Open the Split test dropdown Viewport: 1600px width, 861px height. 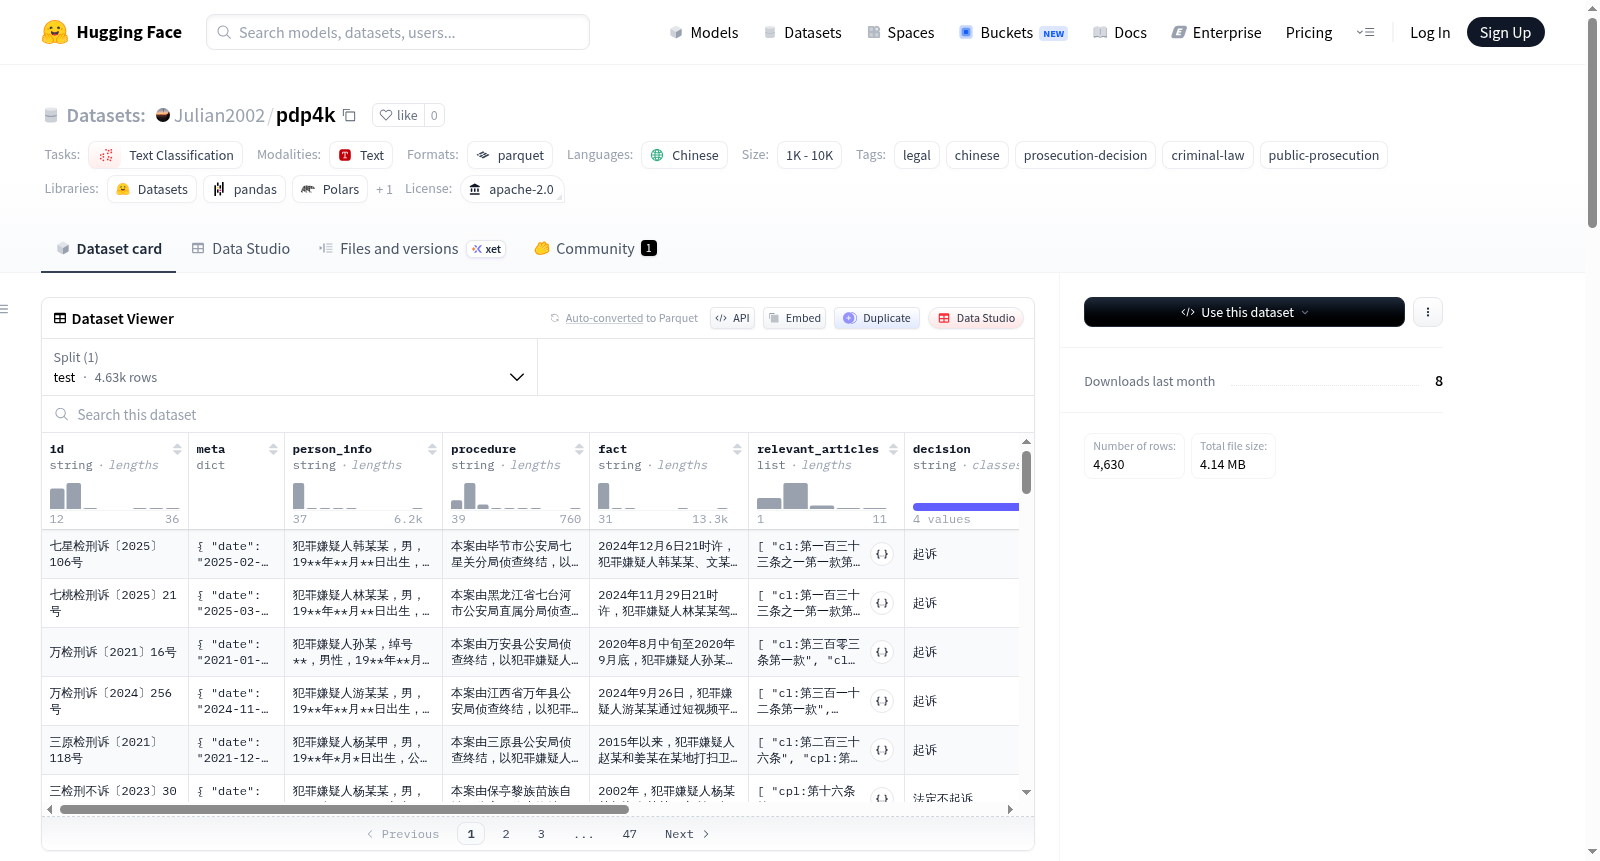tap(289, 367)
